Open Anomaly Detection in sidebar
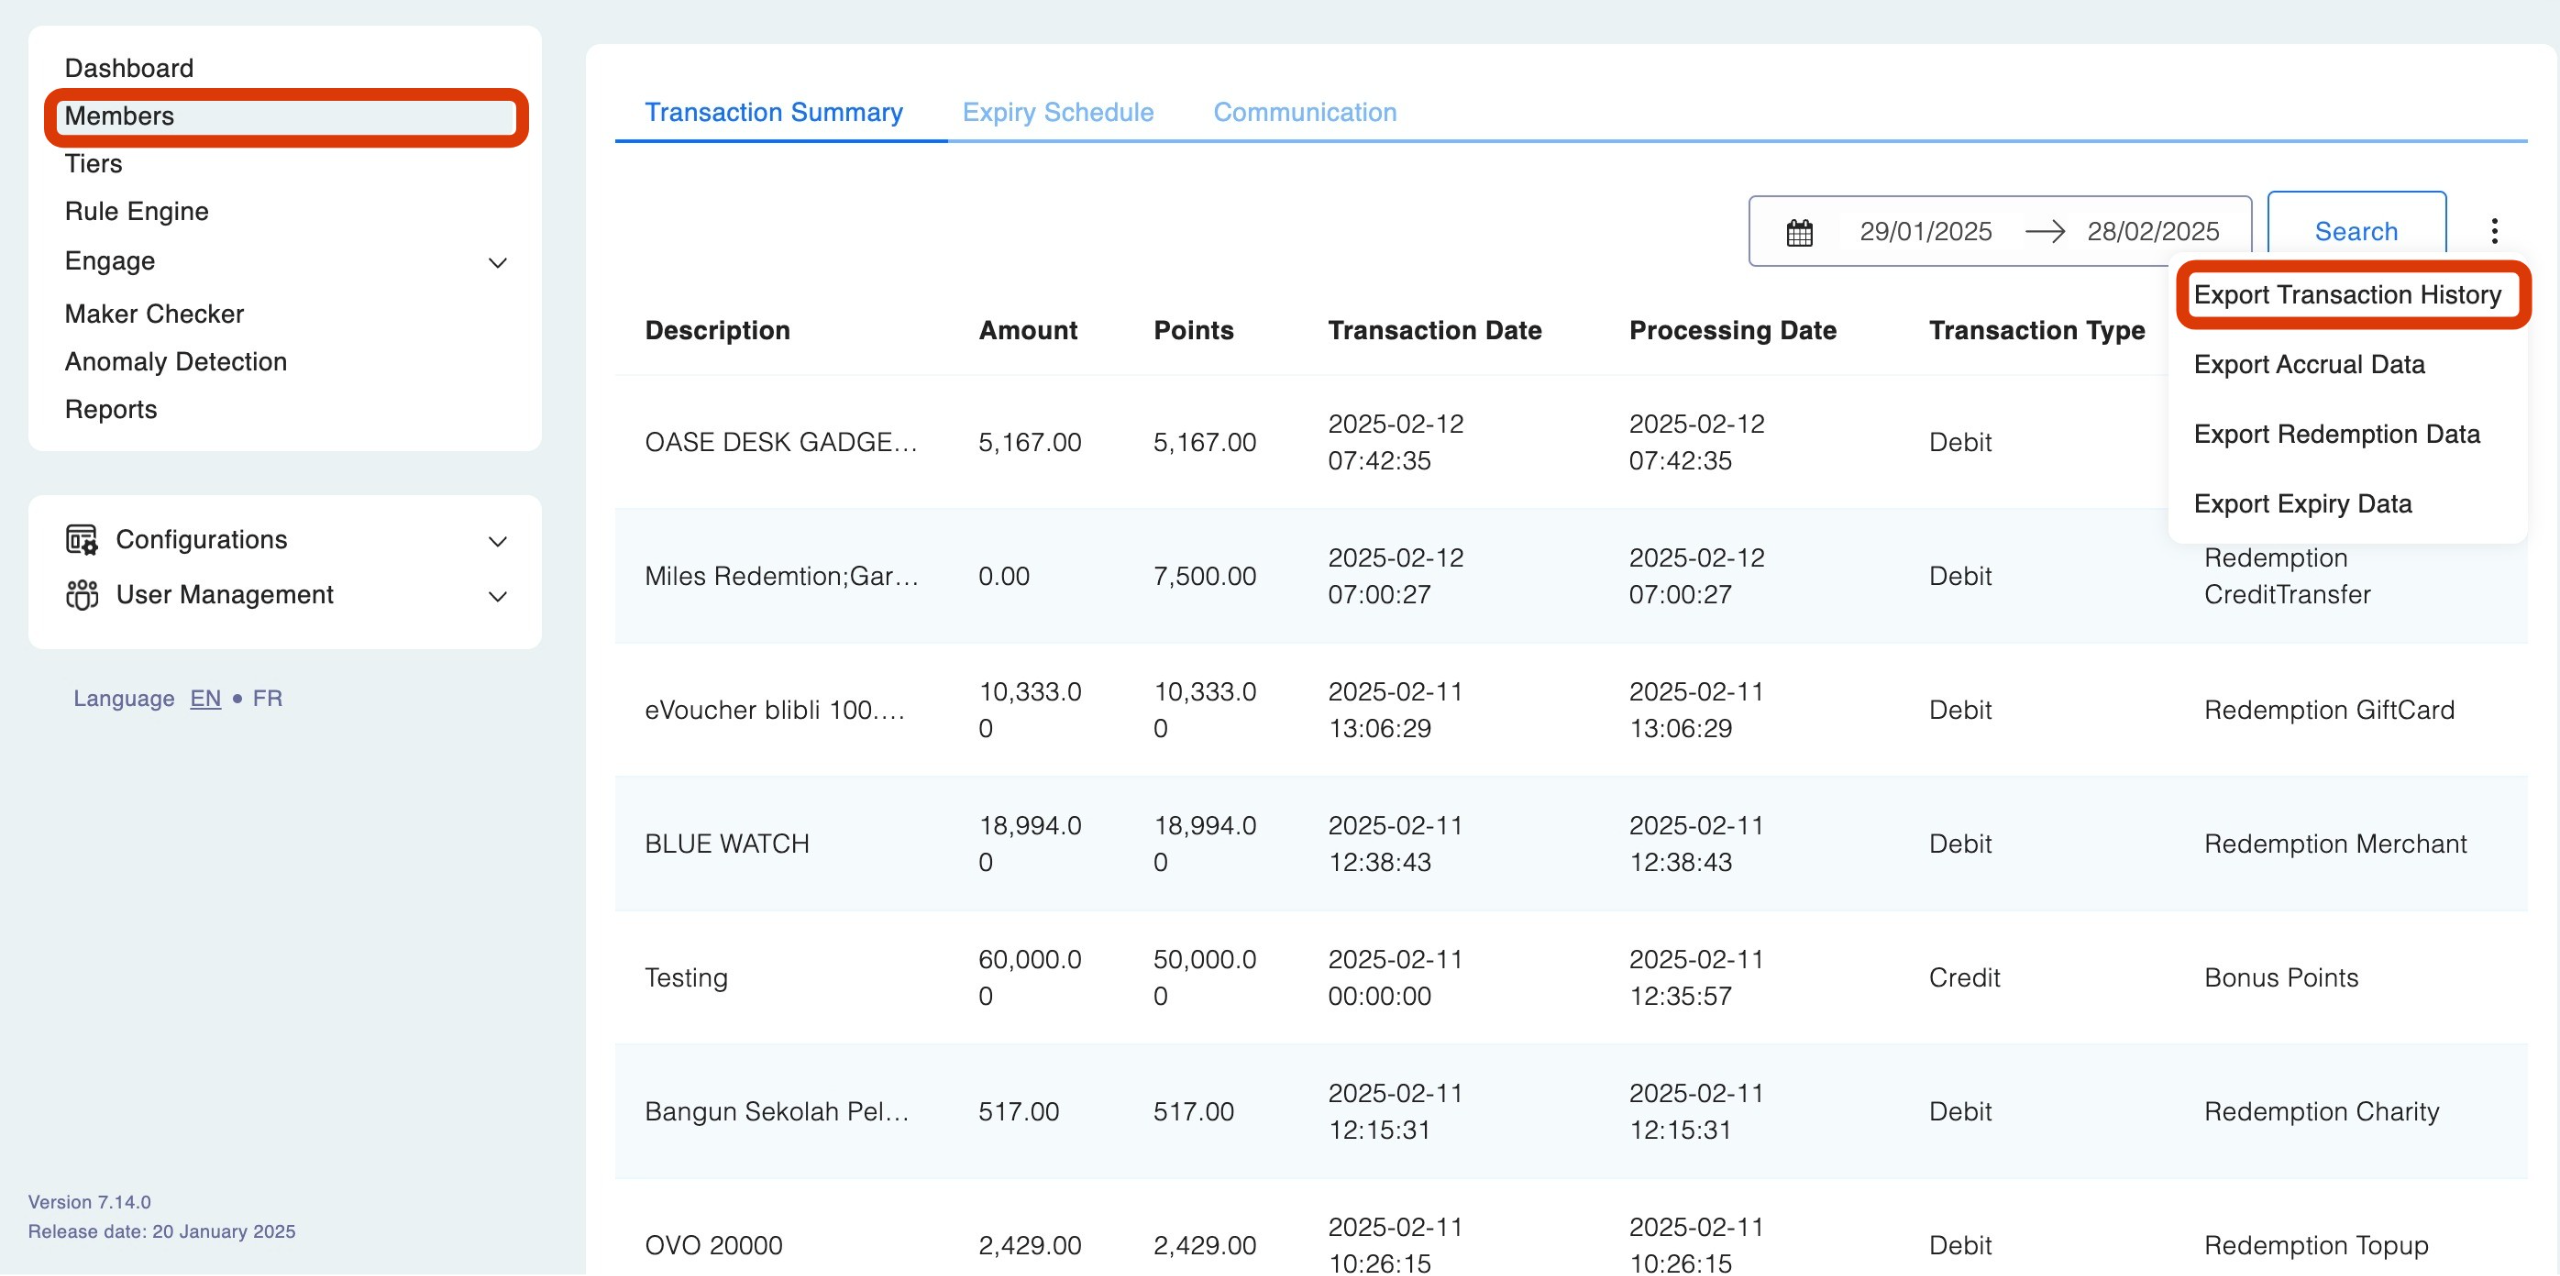This screenshot has height=1276, width=2560. [x=175, y=362]
